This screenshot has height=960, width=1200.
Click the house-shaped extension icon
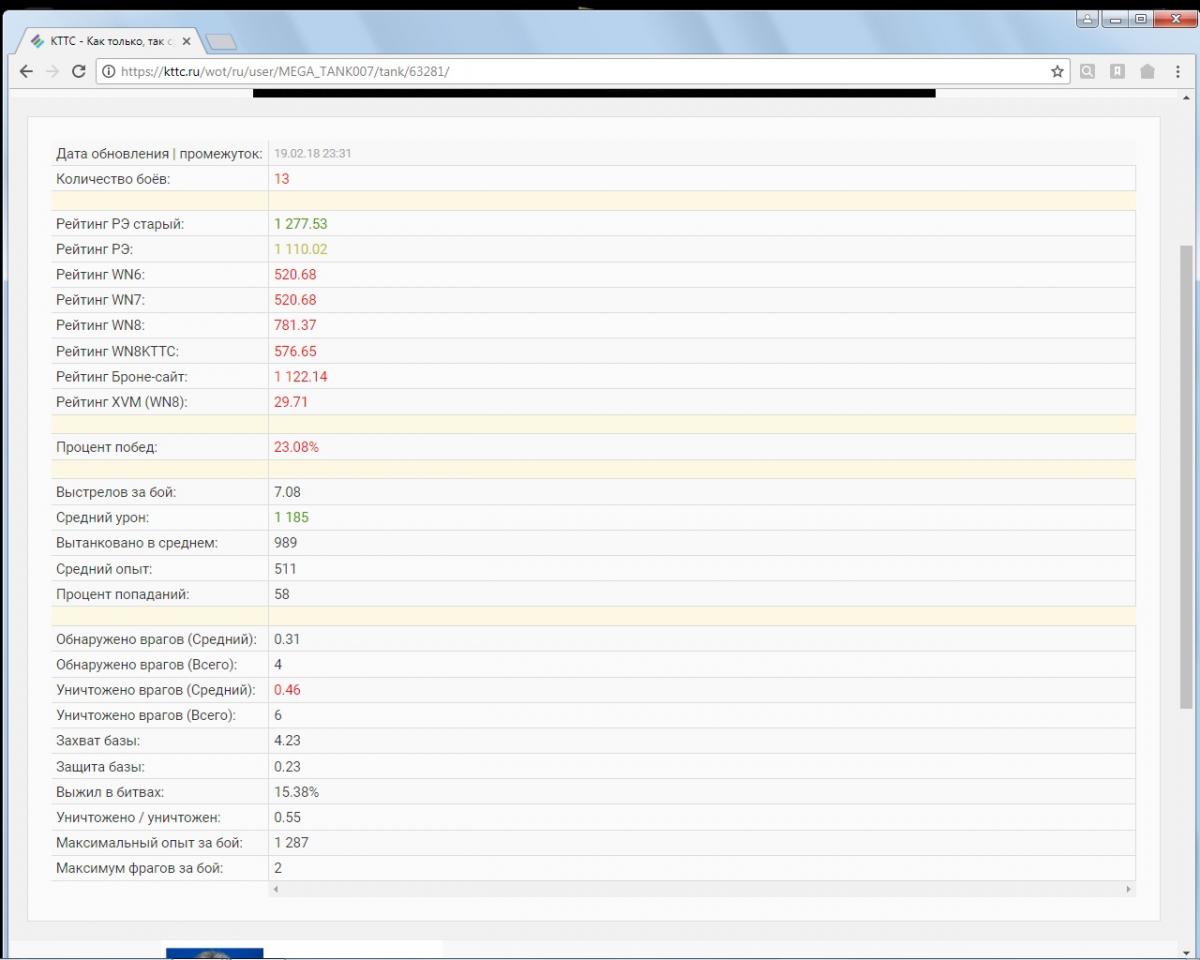[x=1147, y=71]
